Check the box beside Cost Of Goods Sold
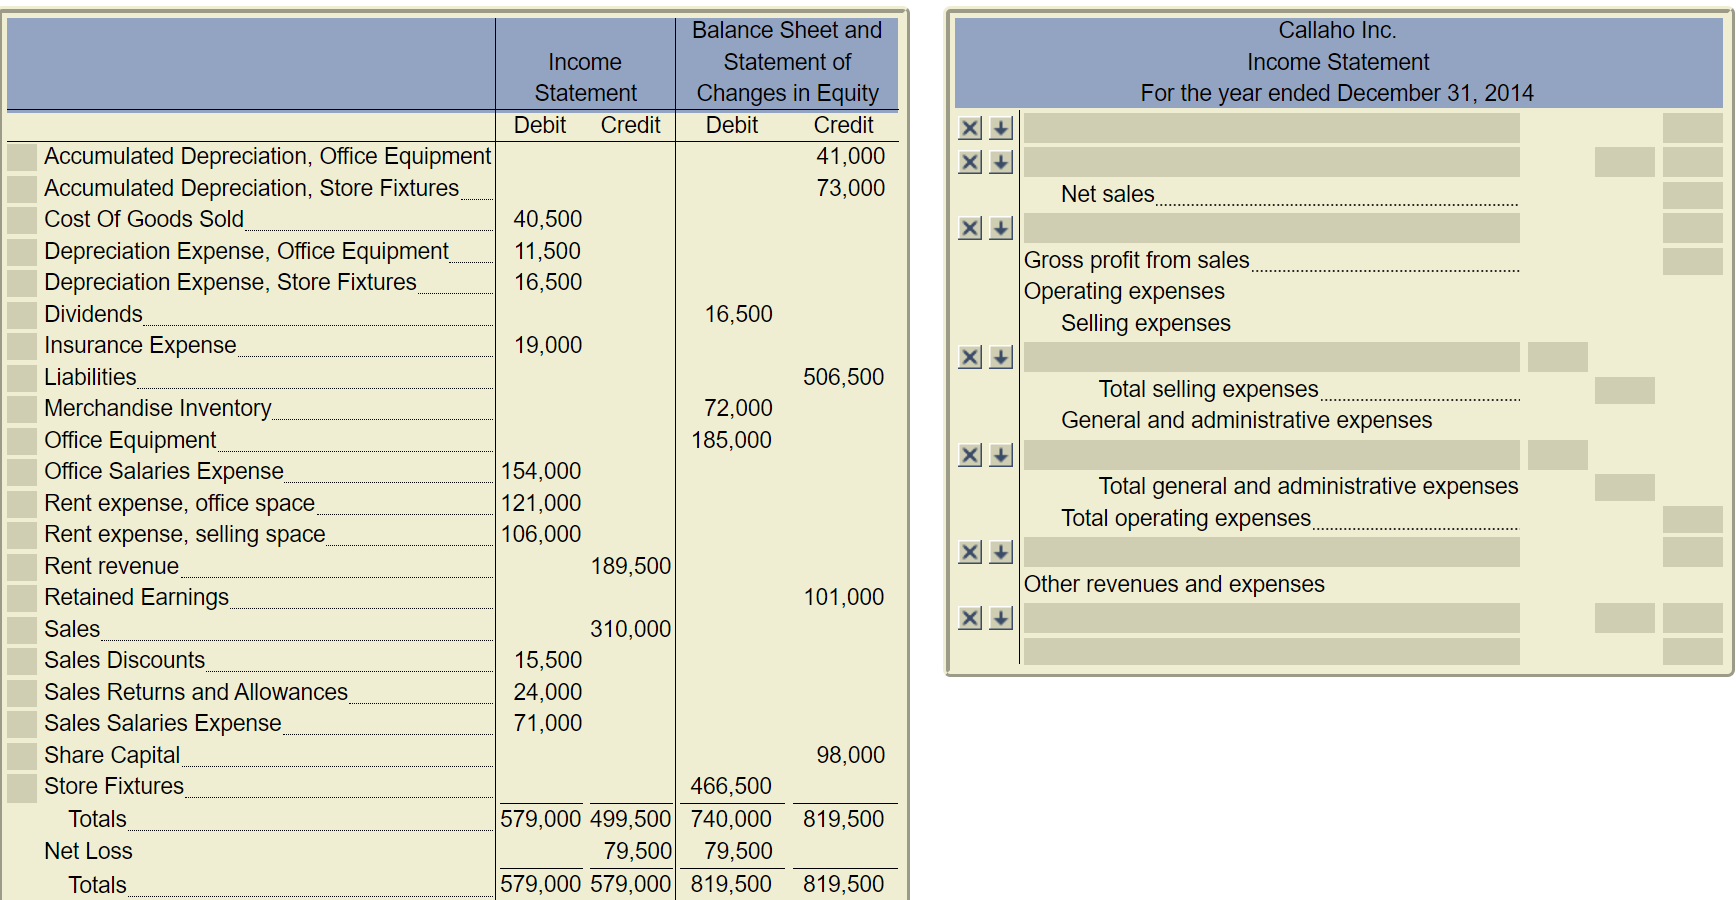The height and width of the screenshot is (900, 1736). (21, 219)
